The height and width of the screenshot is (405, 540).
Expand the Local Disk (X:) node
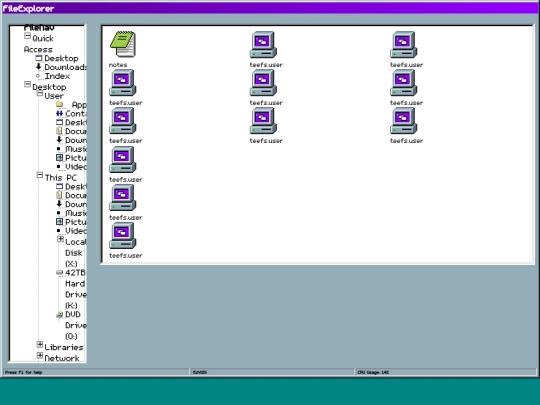pos(61,239)
